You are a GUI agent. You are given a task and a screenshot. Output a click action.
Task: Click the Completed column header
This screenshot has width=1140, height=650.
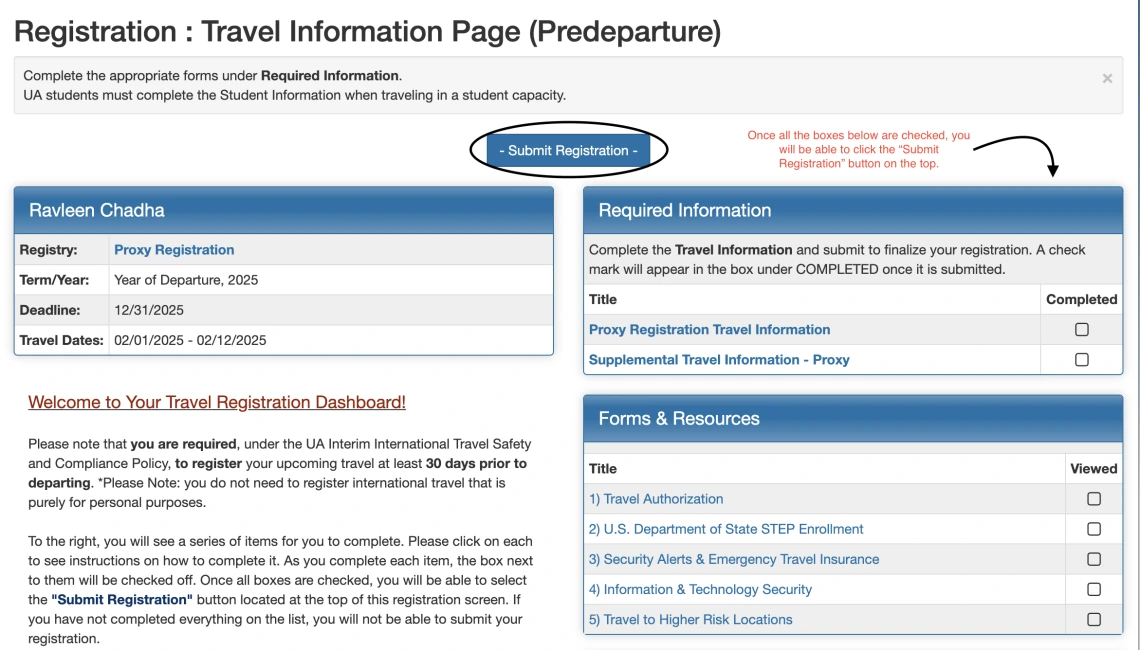[x=1081, y=300]
